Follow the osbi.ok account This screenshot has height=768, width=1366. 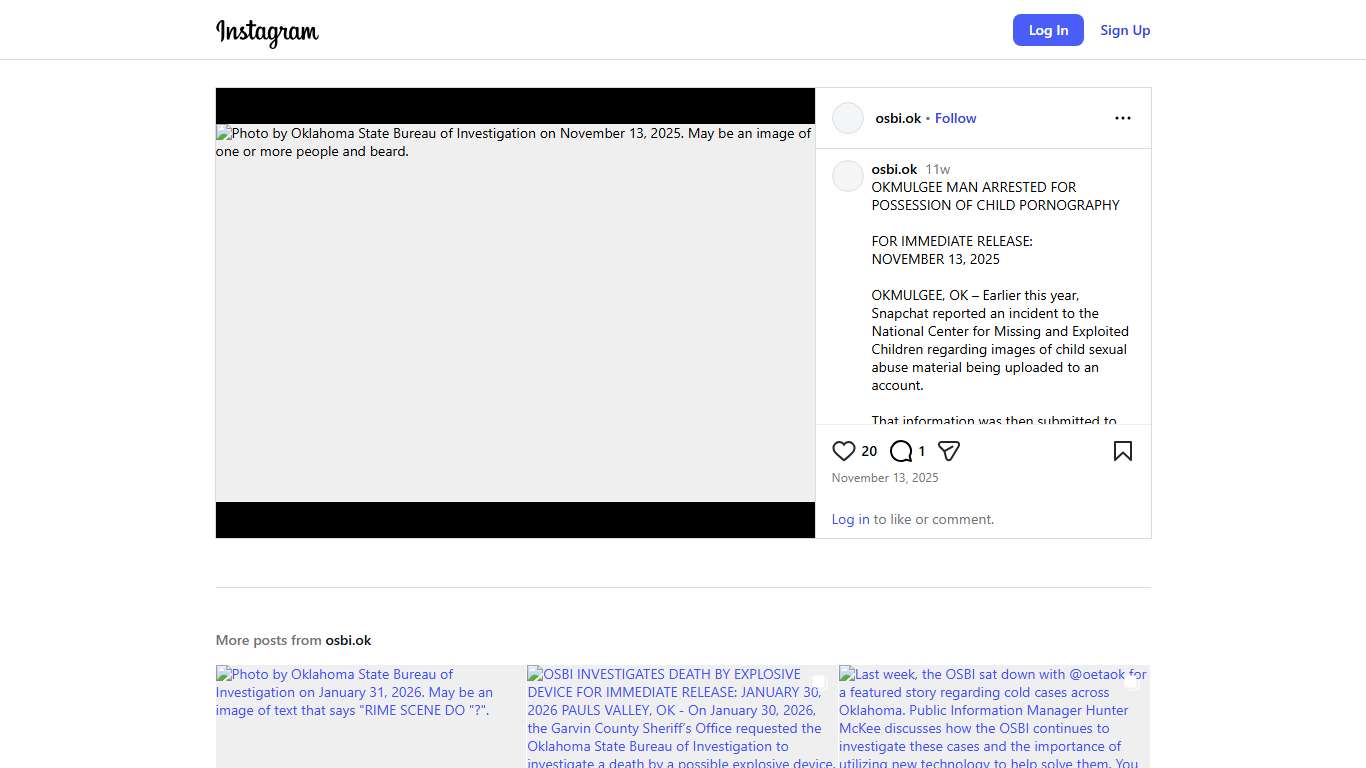point(955,118)
